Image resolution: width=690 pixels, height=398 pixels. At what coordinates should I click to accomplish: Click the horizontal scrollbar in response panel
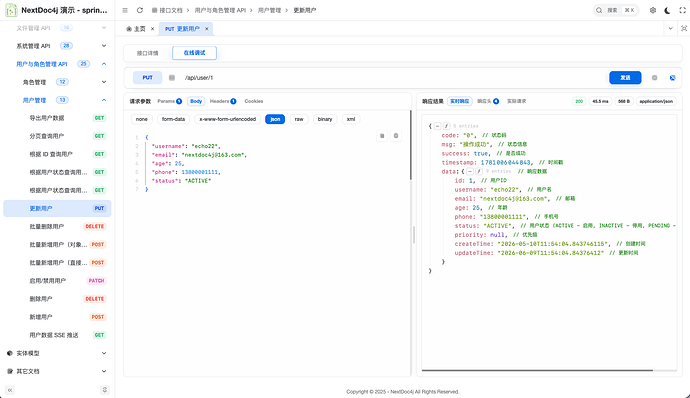click(x=537, y=370)
